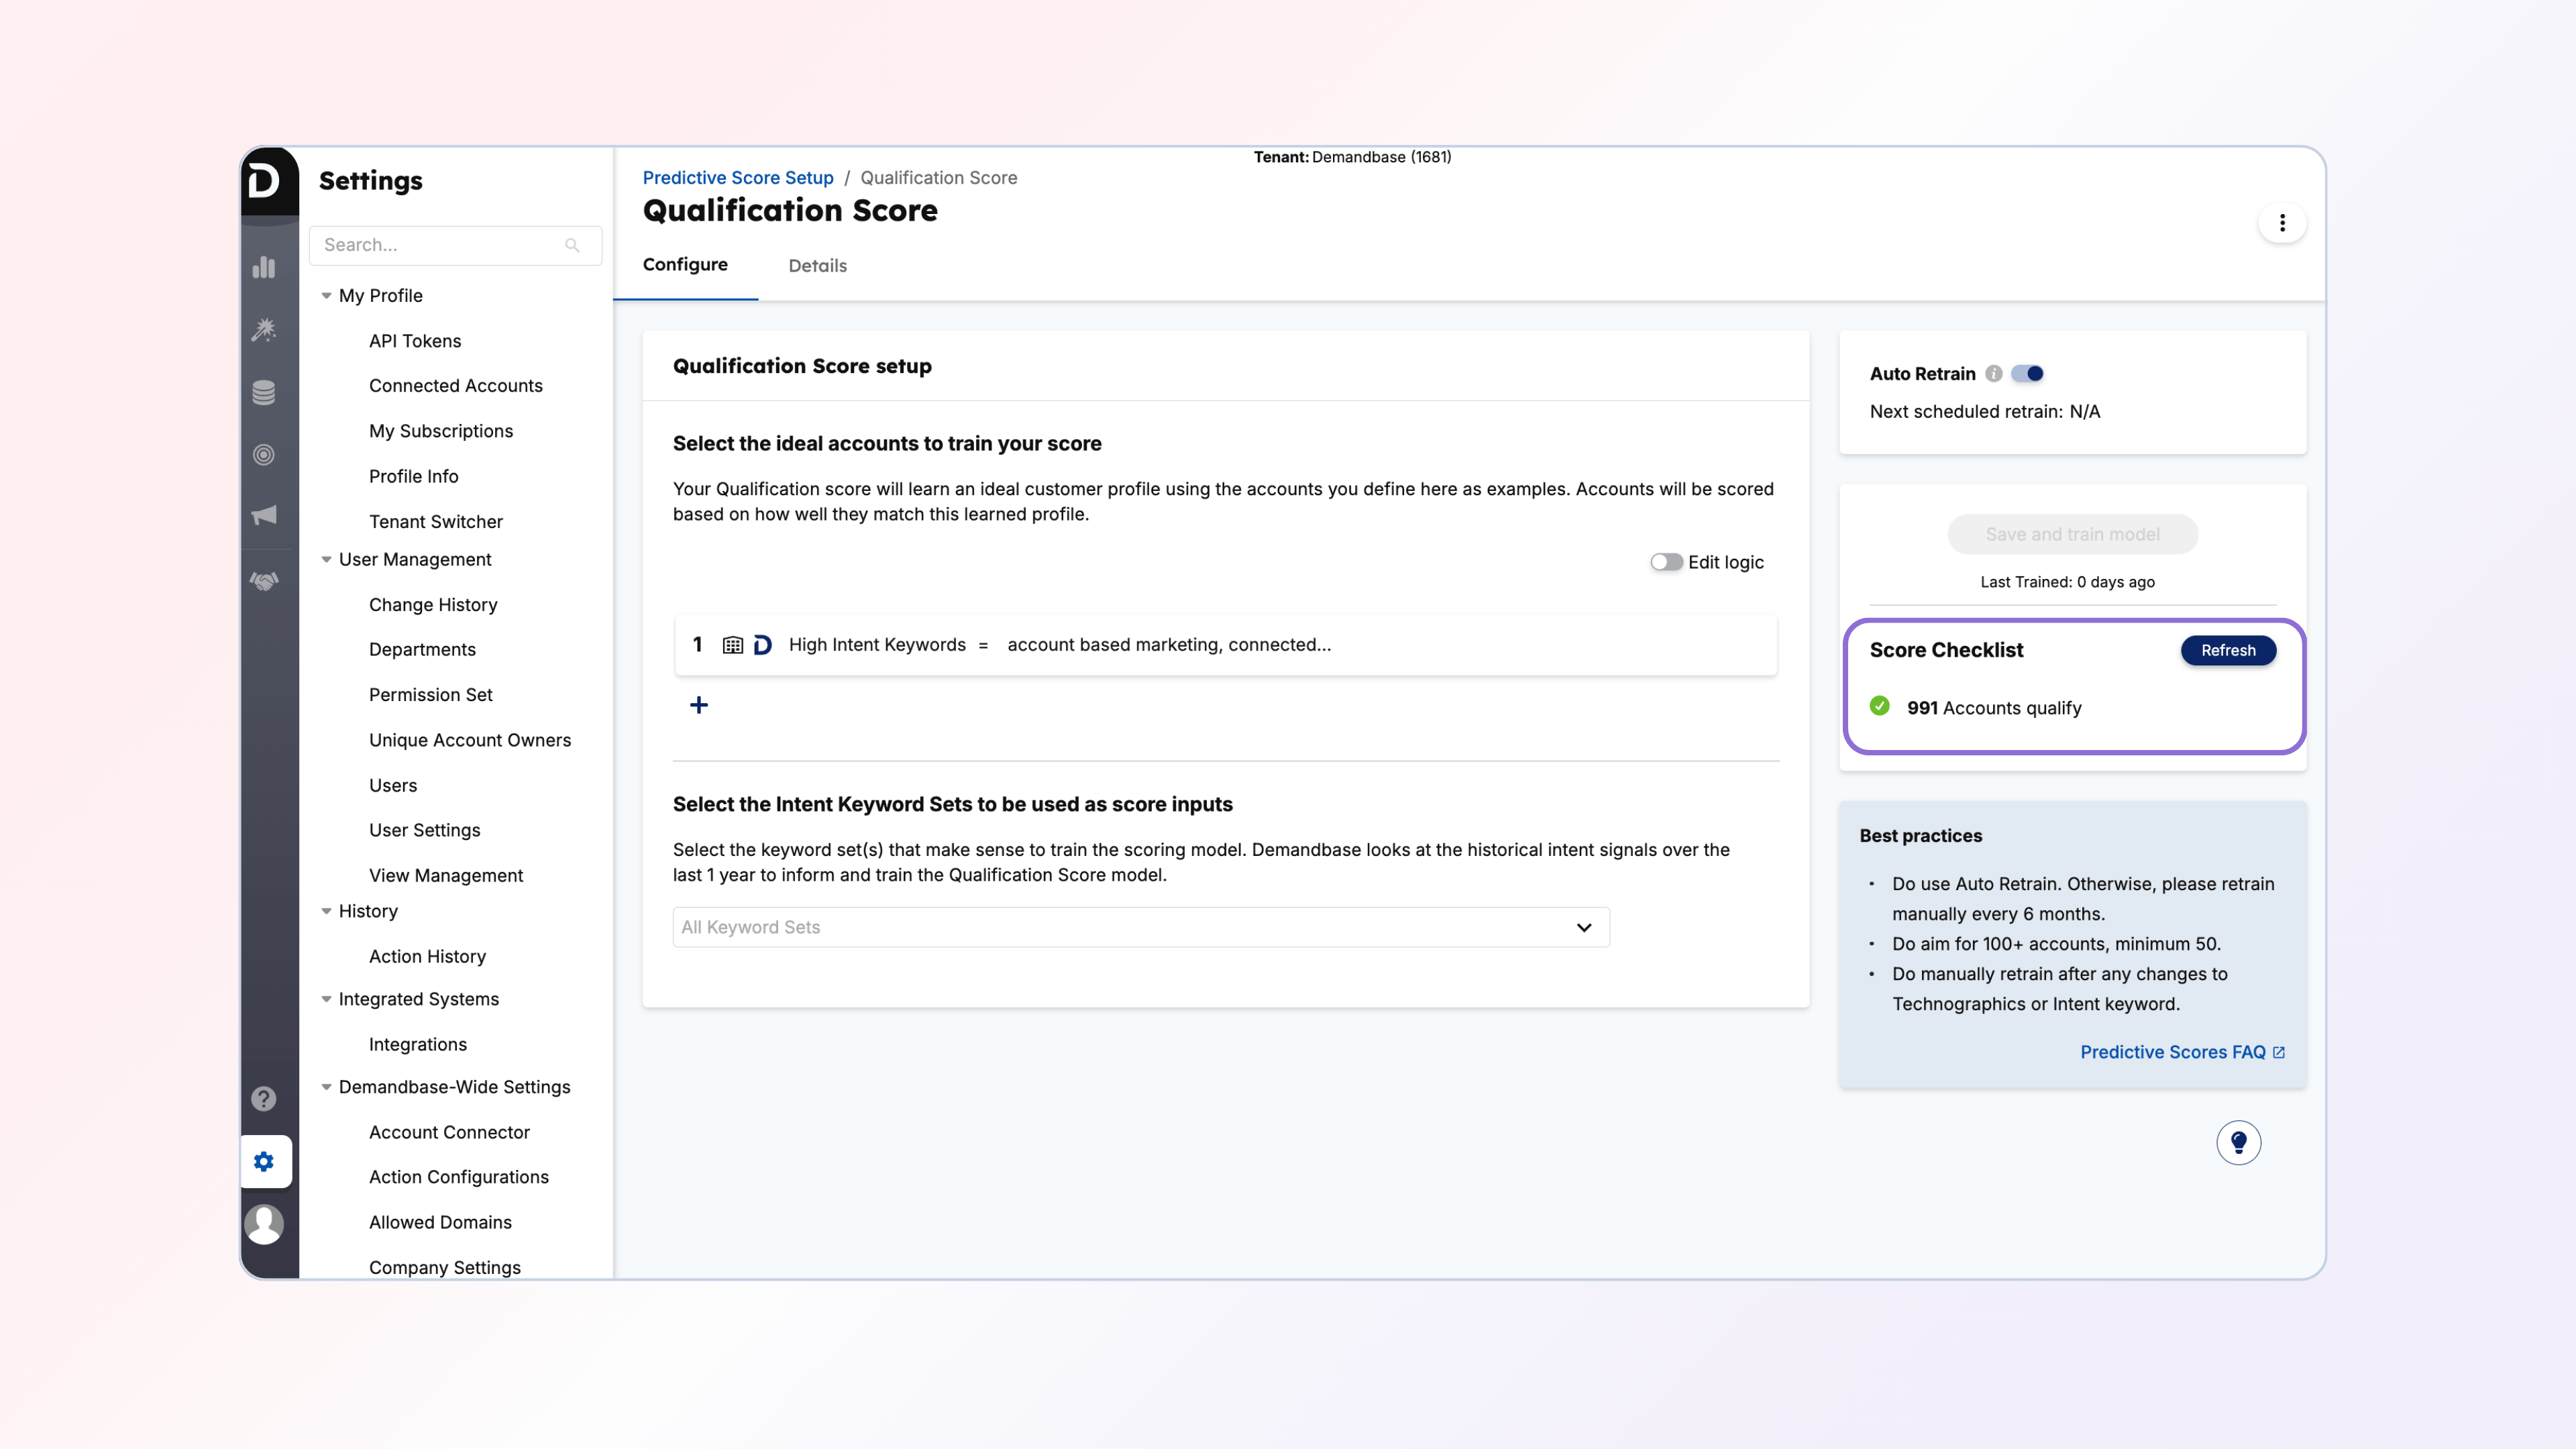Select the Configure tab
The image size is (2576, 1449).
coord(685,265)
